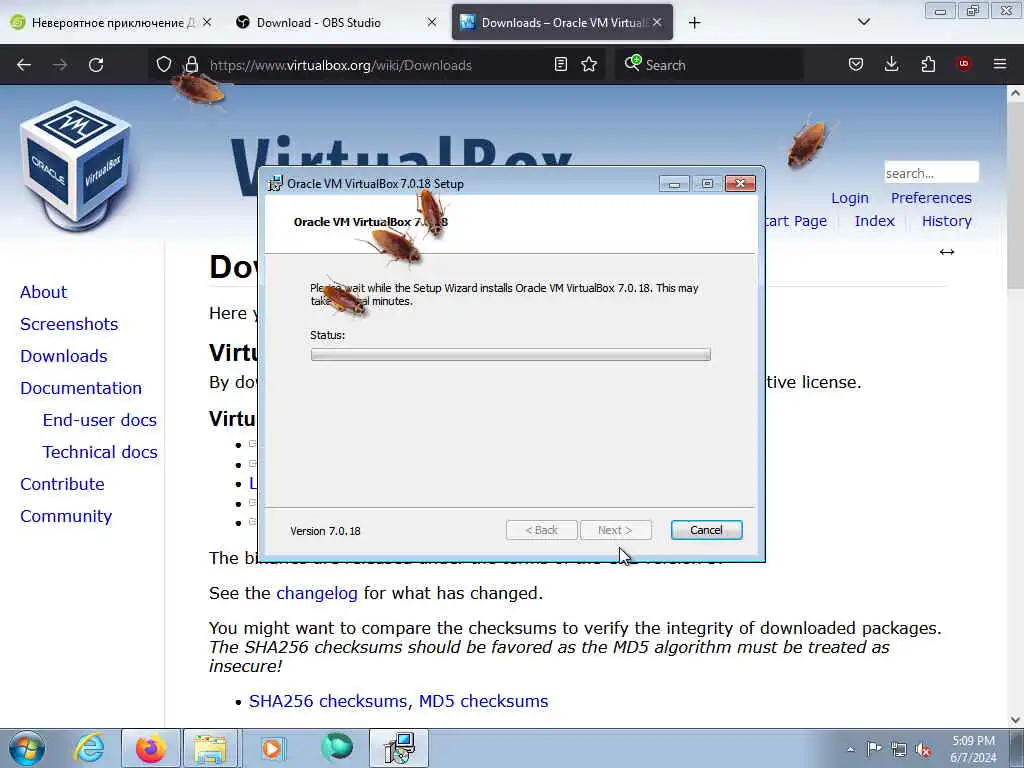
Task: Open the History link
Action: pyautogui.click(x=946, y=221)
